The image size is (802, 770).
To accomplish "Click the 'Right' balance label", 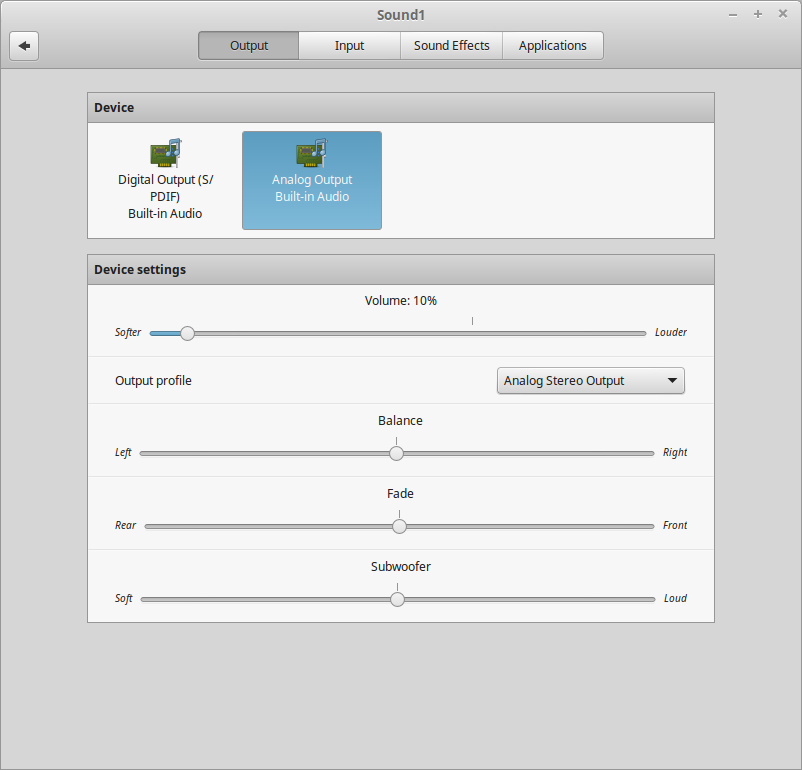I will pyautogui.click(x=675, y=452).
